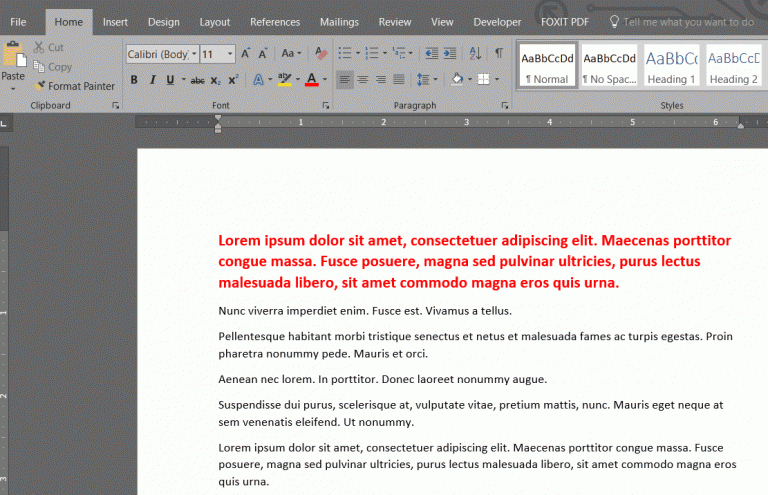Open the numbering library dropdown arrow
This screenshot has height=495, width=768.
coord(385,53)
